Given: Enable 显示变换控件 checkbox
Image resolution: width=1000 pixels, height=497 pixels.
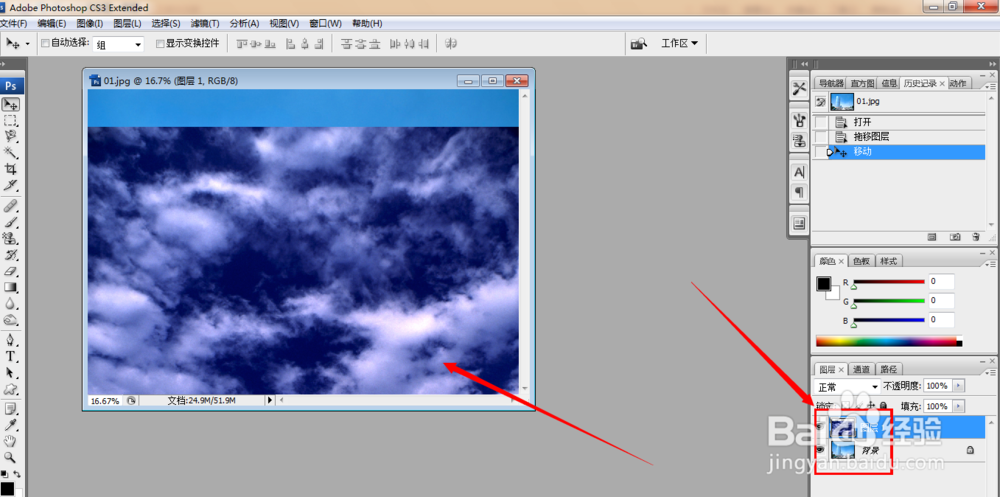Looking at the screenshot, I should coord(160,43).
